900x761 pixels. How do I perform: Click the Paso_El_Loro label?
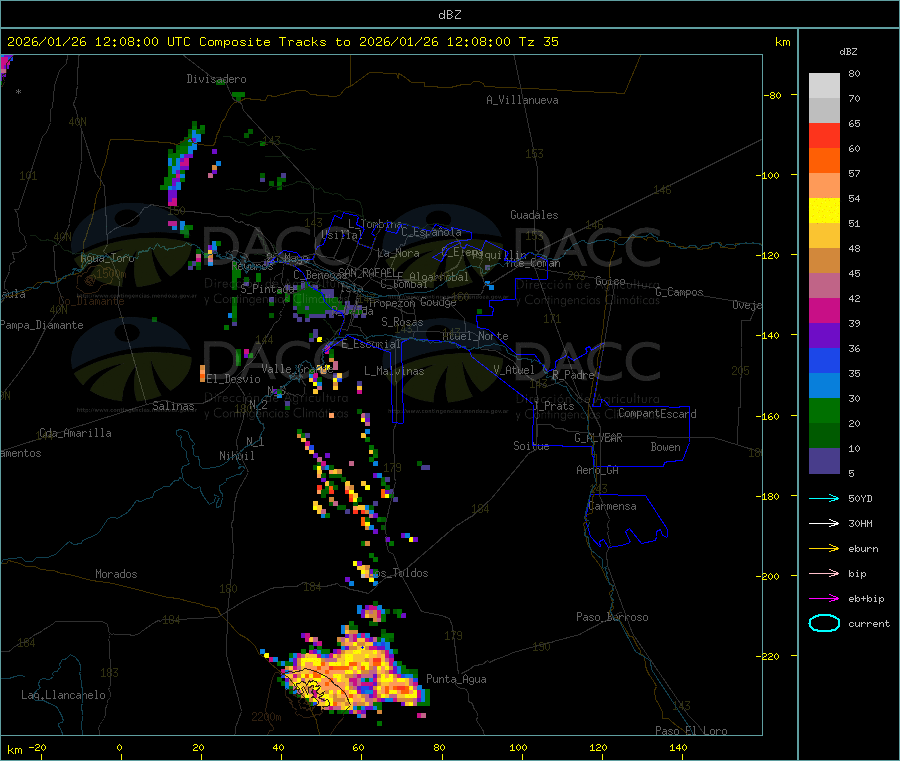tap(692, 731)
